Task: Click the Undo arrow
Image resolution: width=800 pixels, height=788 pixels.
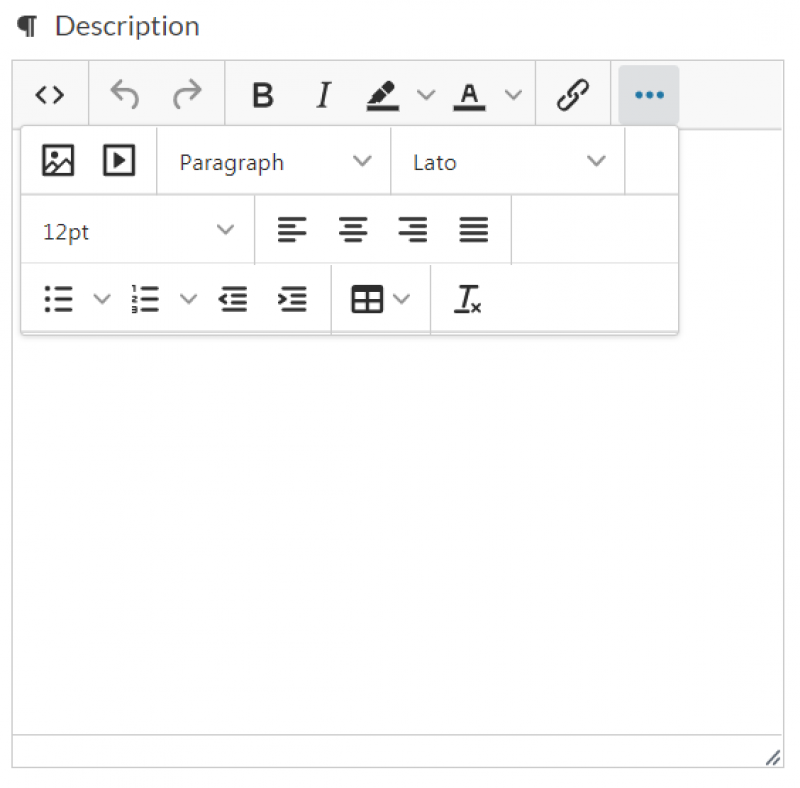Action: point(125,95)
